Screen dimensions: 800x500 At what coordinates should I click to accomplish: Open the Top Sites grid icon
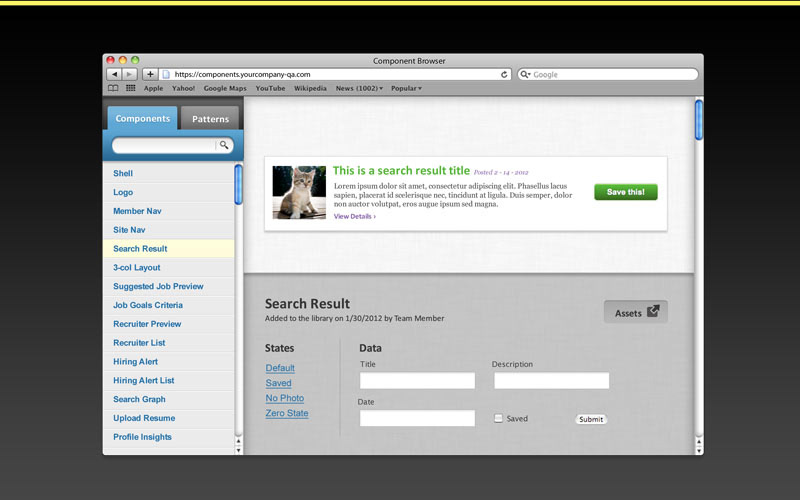click(x=131, y=88)
